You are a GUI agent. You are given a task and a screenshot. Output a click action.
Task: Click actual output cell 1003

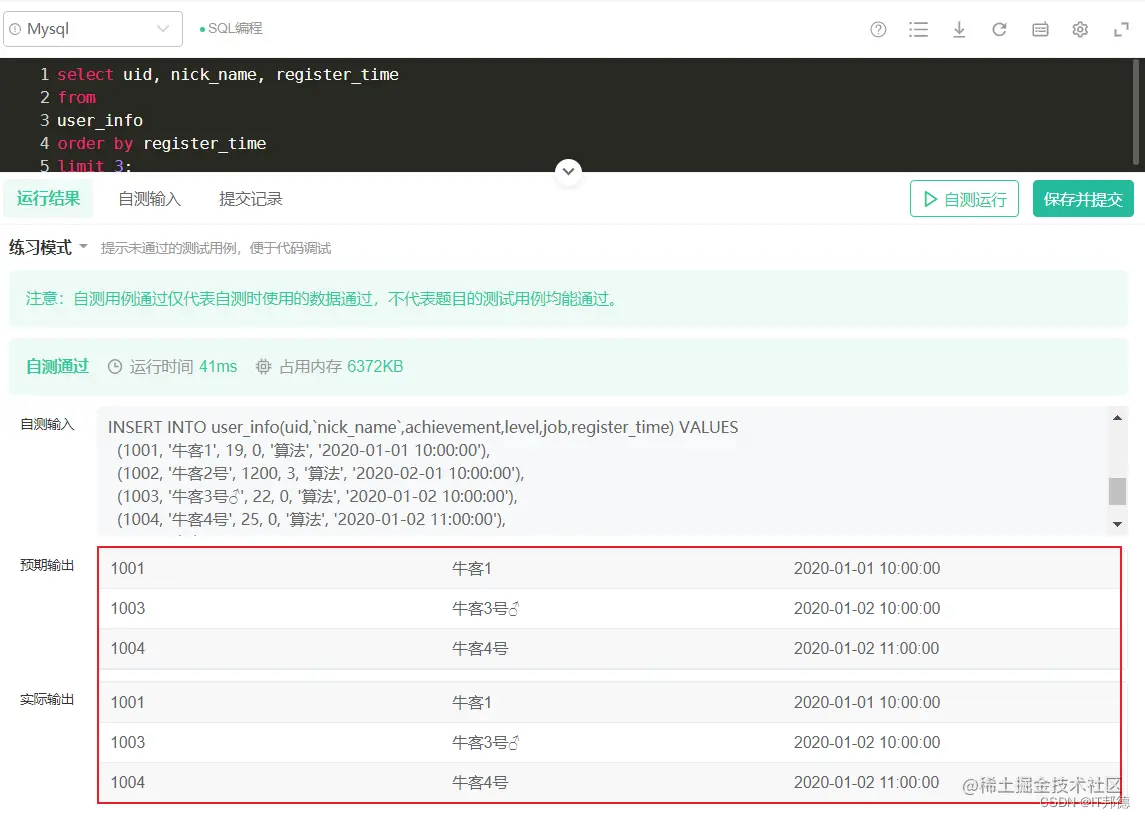point(128,742)
